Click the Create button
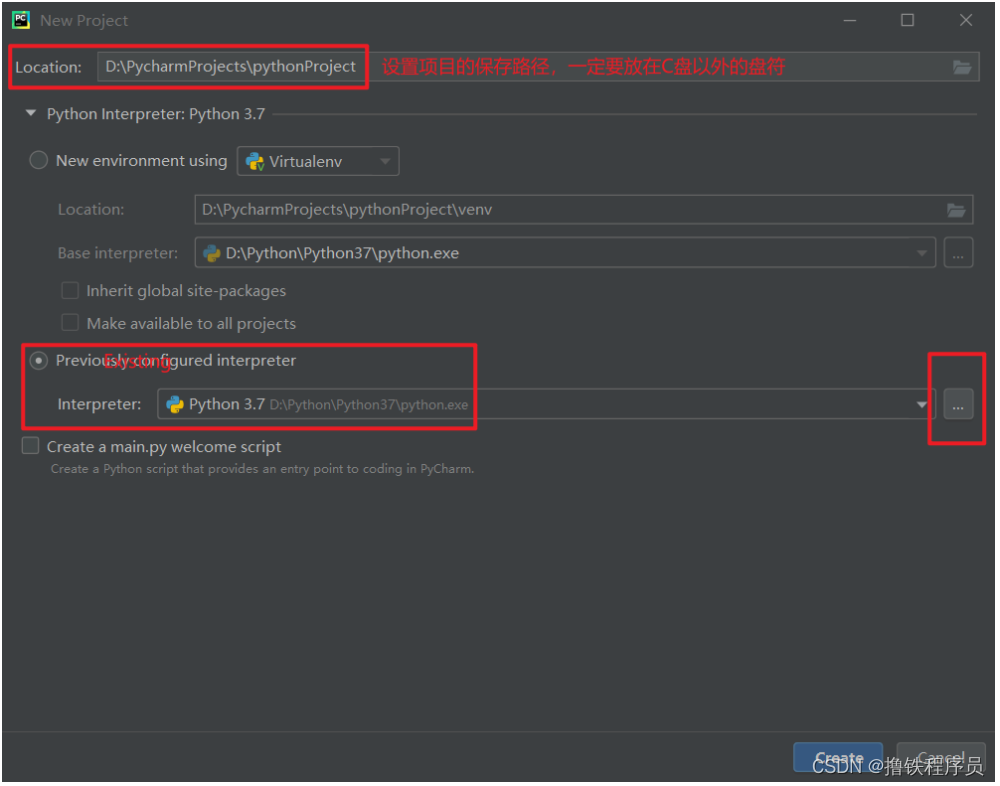 840,759
